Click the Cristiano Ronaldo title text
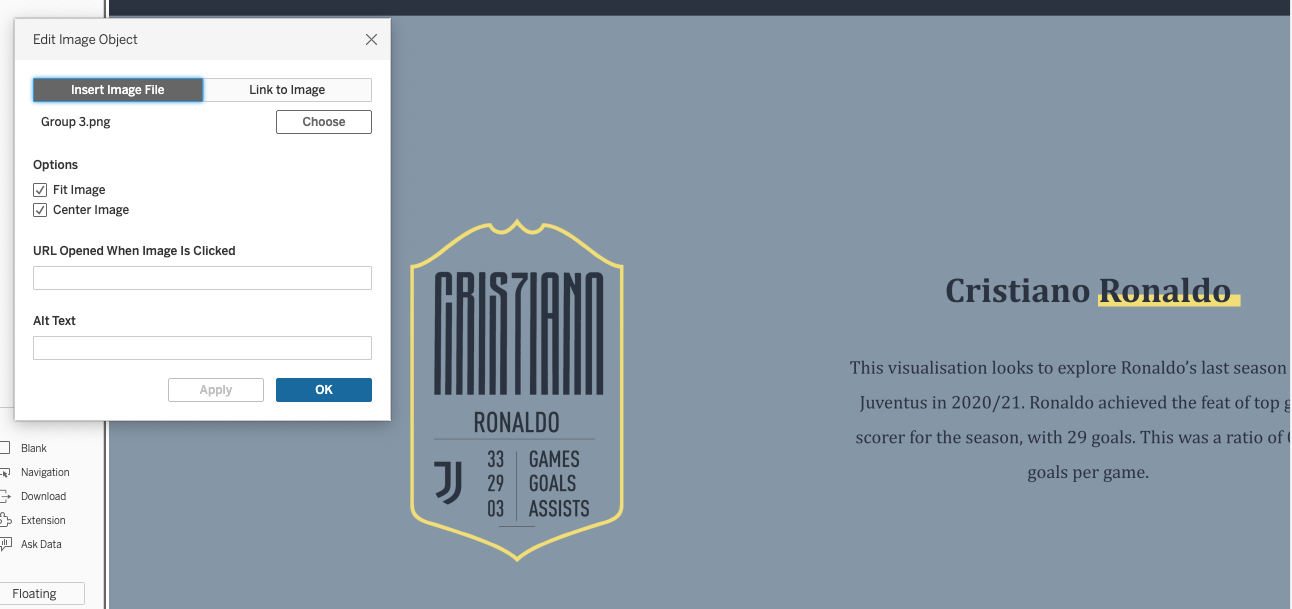1292x609 pixels. [x=1088, y=290]
